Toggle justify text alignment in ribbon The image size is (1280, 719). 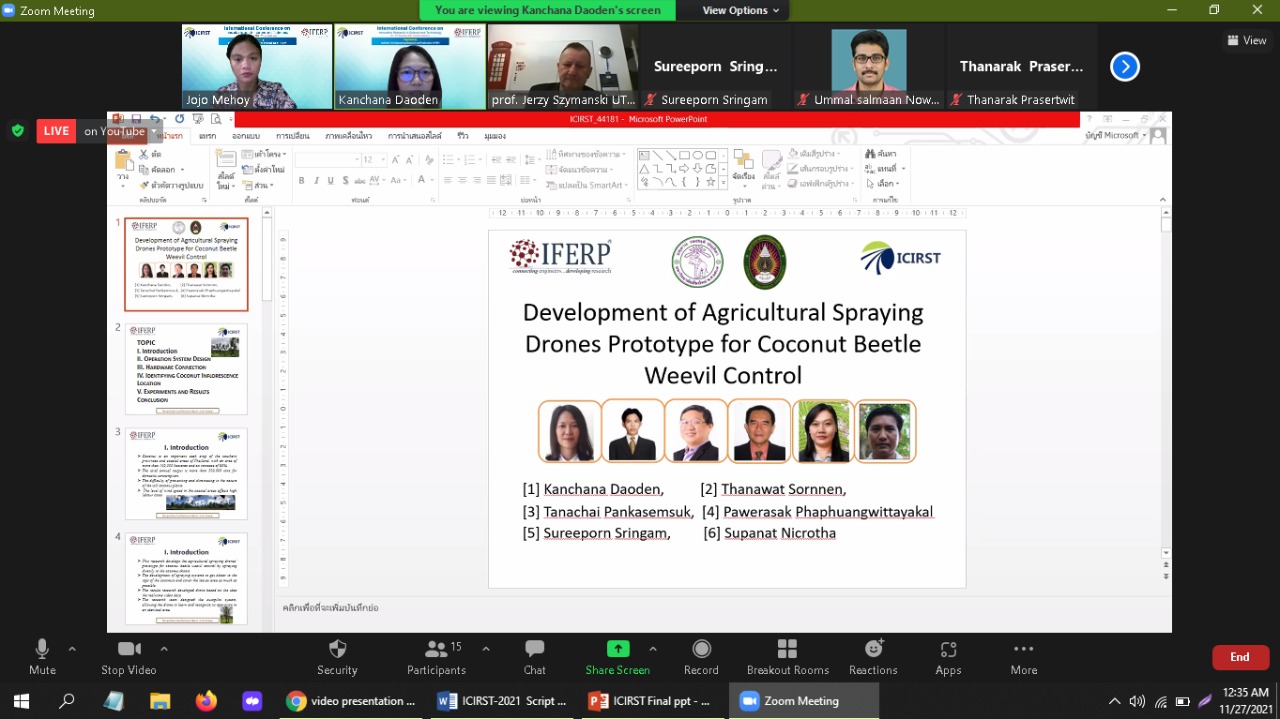pos(489,181)
